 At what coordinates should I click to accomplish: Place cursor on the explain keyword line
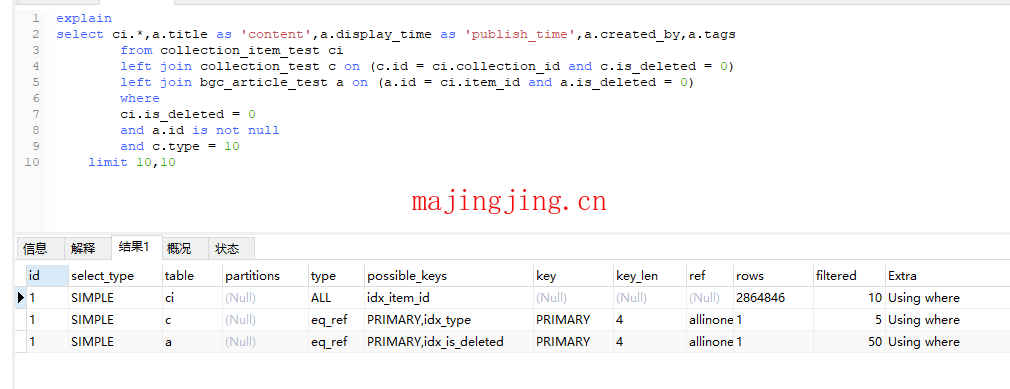click(84, 18)
